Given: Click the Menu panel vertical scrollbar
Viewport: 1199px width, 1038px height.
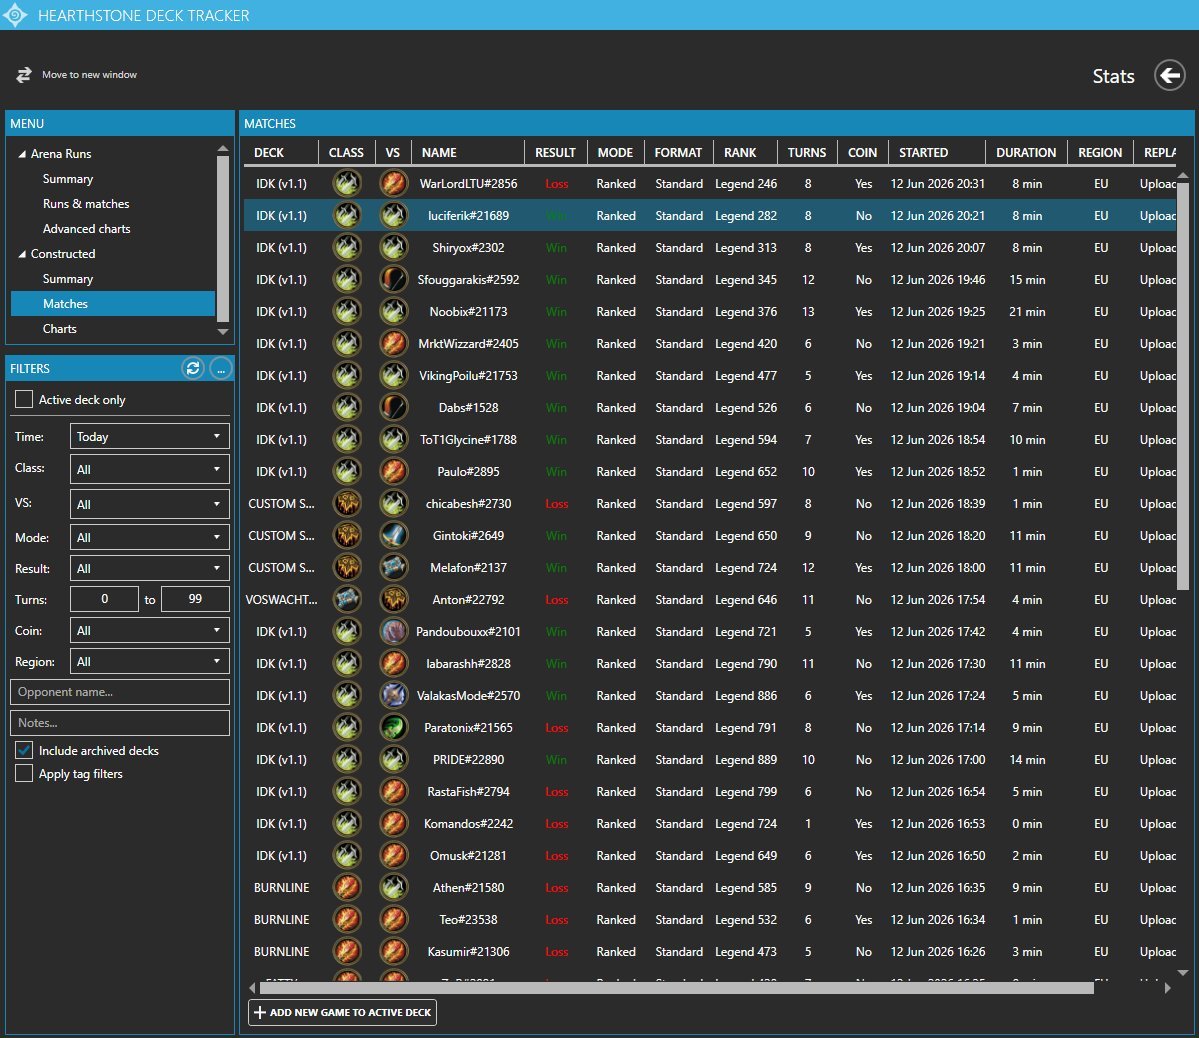Looking at the screenshot, I should [x=223, y=239].
